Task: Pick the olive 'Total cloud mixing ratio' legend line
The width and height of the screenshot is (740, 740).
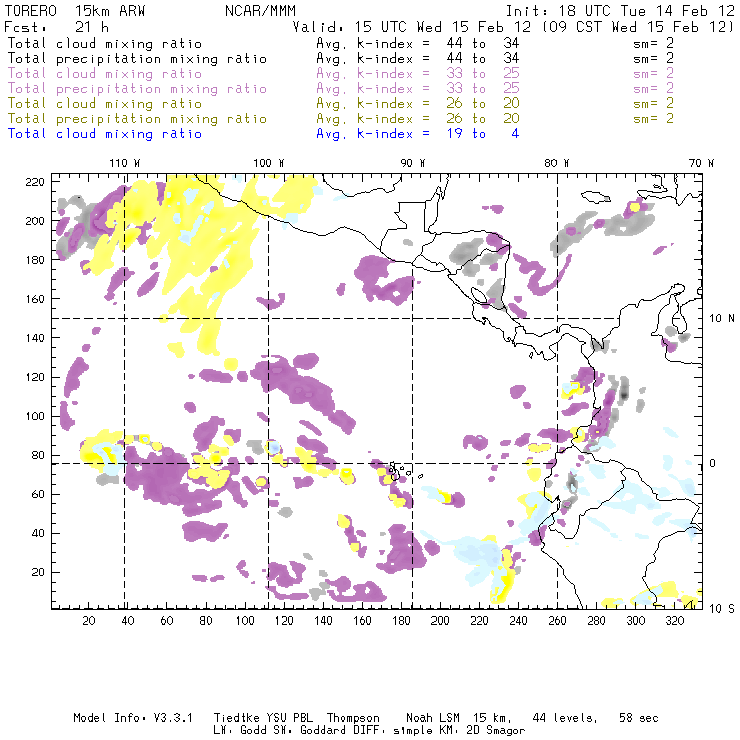Action: [105, 103]
